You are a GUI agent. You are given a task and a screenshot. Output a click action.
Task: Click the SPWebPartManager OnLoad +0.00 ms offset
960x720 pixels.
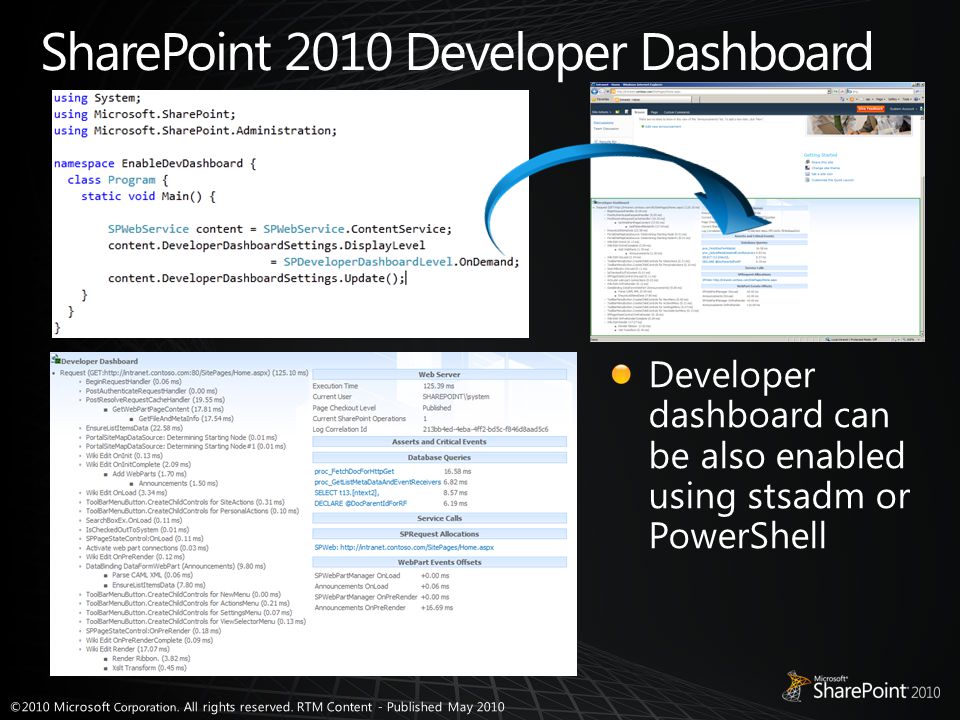[x=435, y=576]
